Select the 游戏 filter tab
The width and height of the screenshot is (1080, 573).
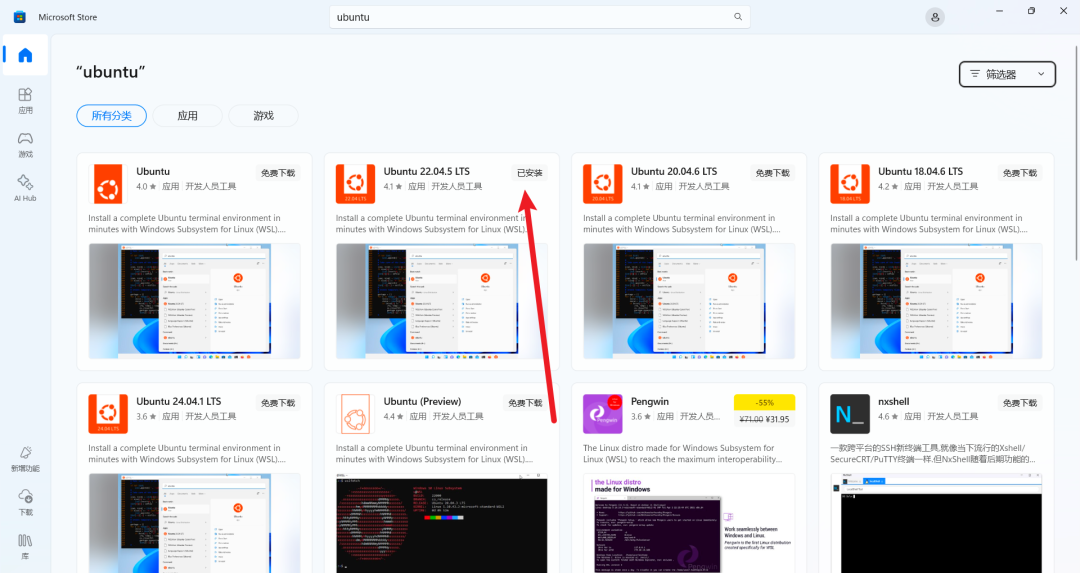click(263, 116)
